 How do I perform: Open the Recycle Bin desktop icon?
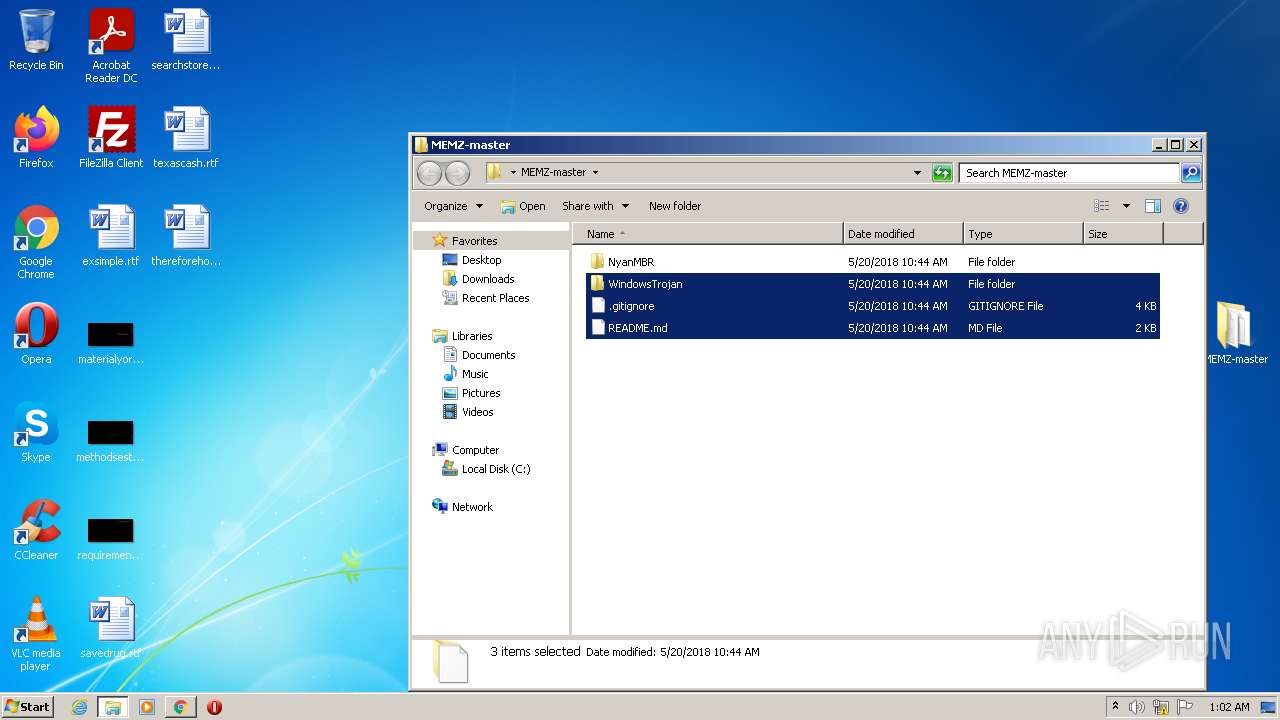coord(36,40)
